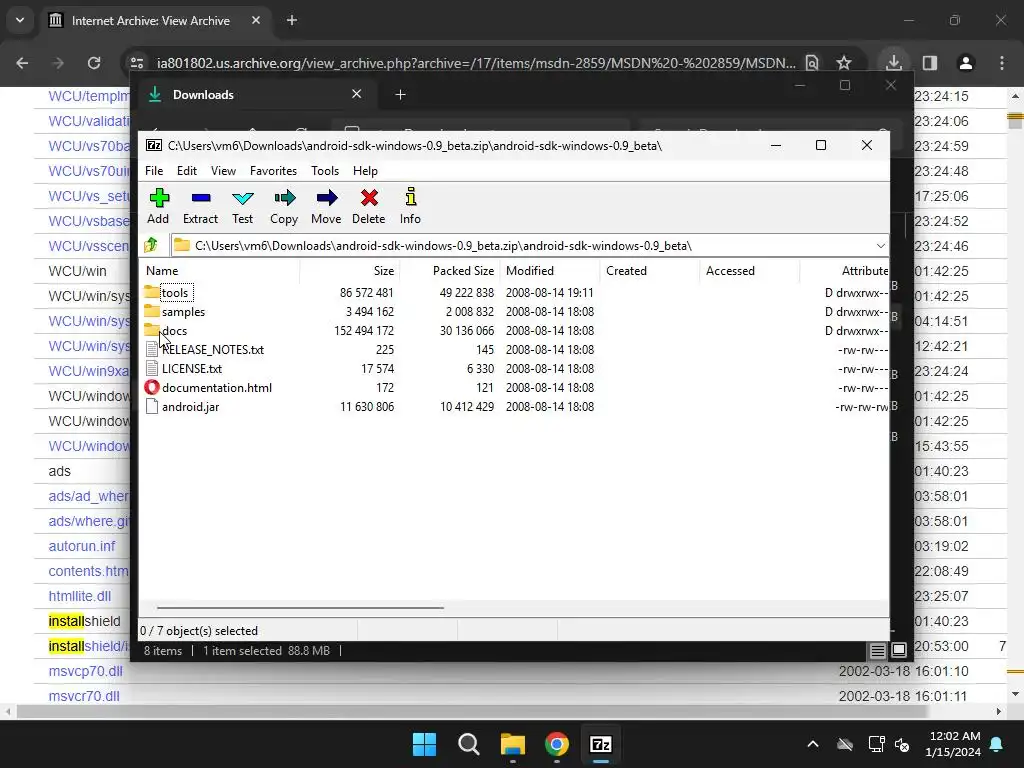Open the WCU/win9xa link
Viewport: 1024px width, 768px height.
click(89, 371)
